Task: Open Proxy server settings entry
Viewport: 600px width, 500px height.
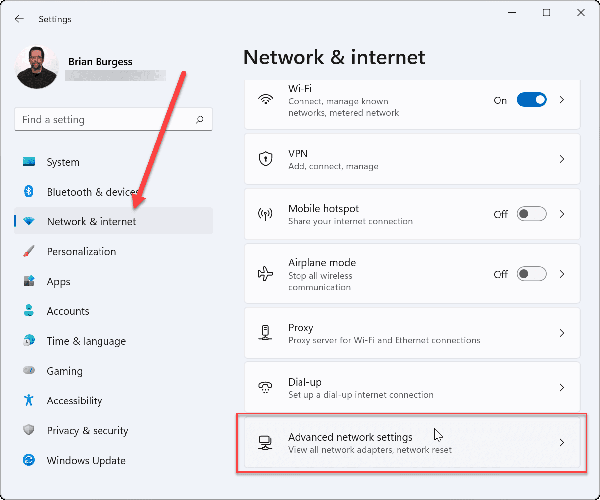Action: coord(412,333)
